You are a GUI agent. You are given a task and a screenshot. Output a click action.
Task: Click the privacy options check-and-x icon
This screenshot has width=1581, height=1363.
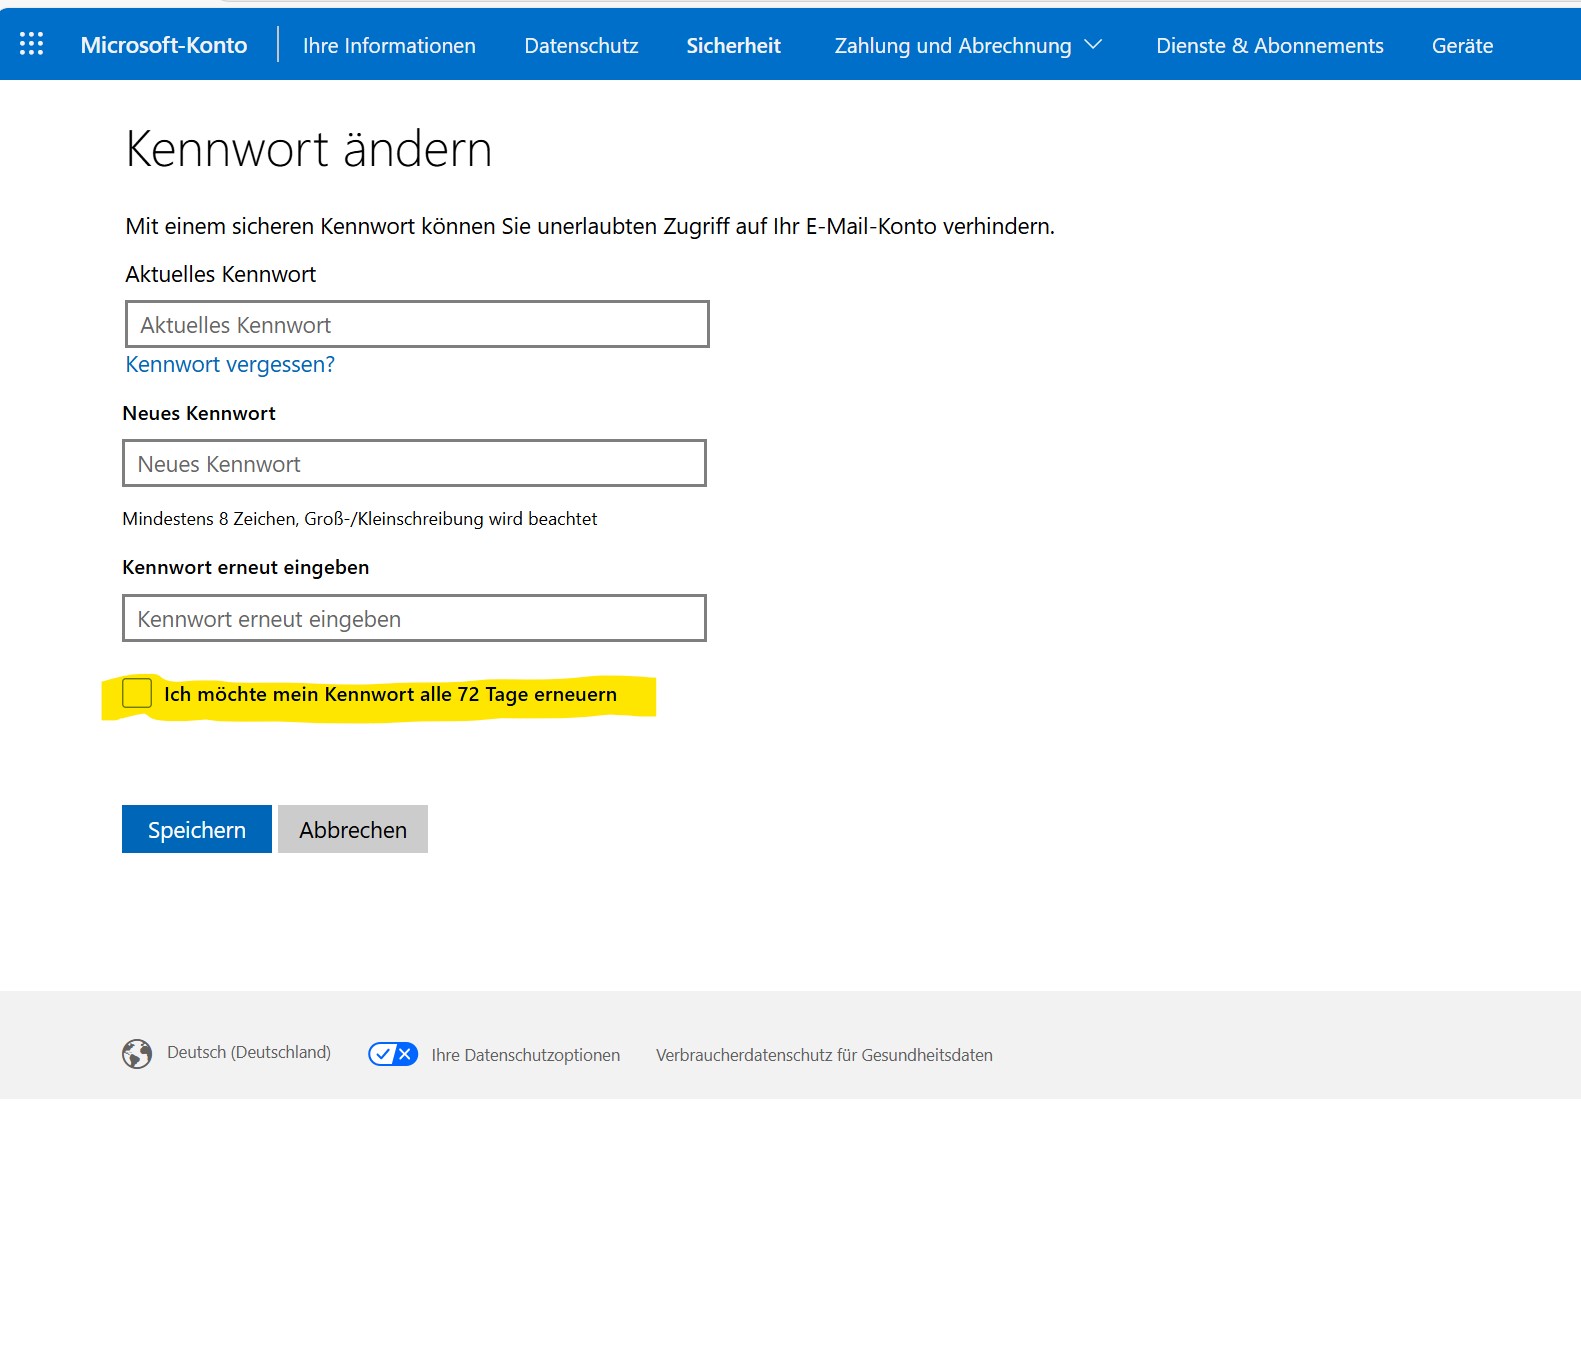click(x=393, y=1054)
